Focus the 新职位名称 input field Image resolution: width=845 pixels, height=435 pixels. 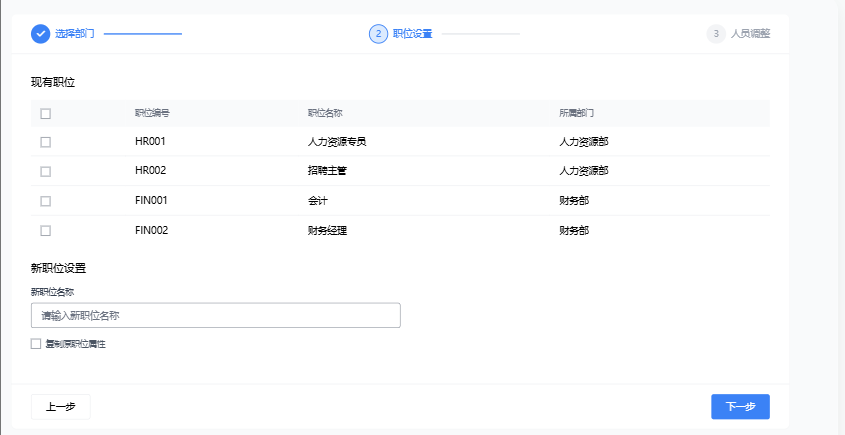(x=215, y=315)
